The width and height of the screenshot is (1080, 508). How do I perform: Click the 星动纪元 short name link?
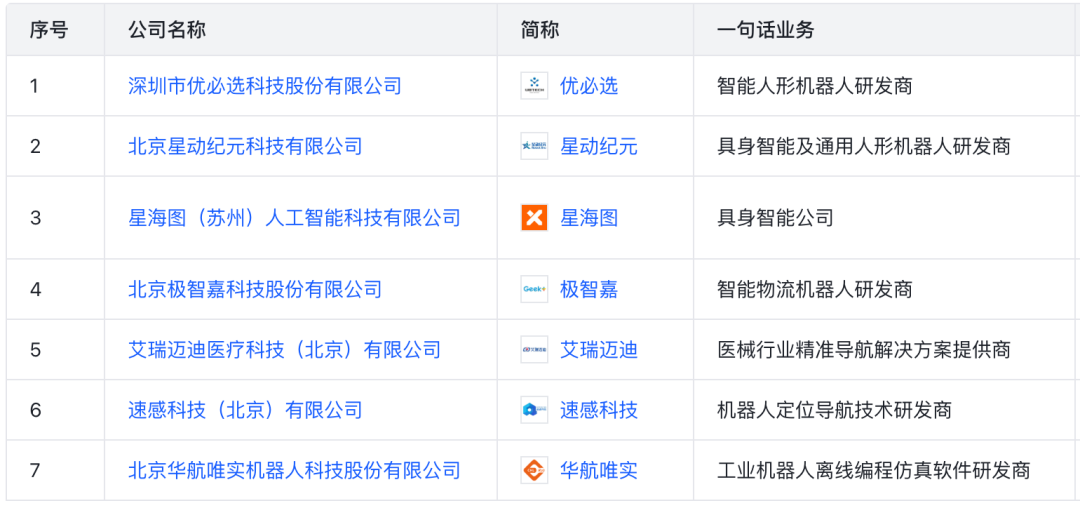point(599,147)
